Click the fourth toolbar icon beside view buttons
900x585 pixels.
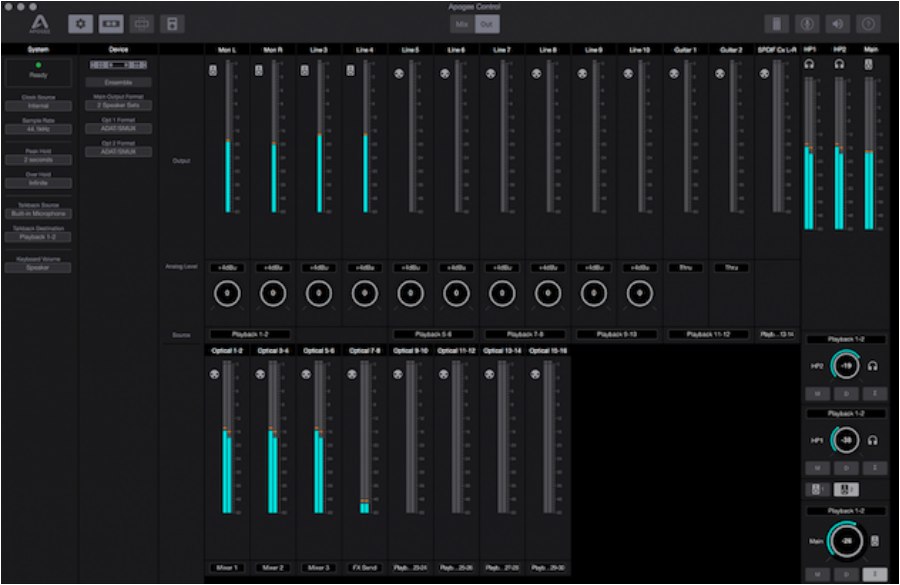tap(172, 24)
